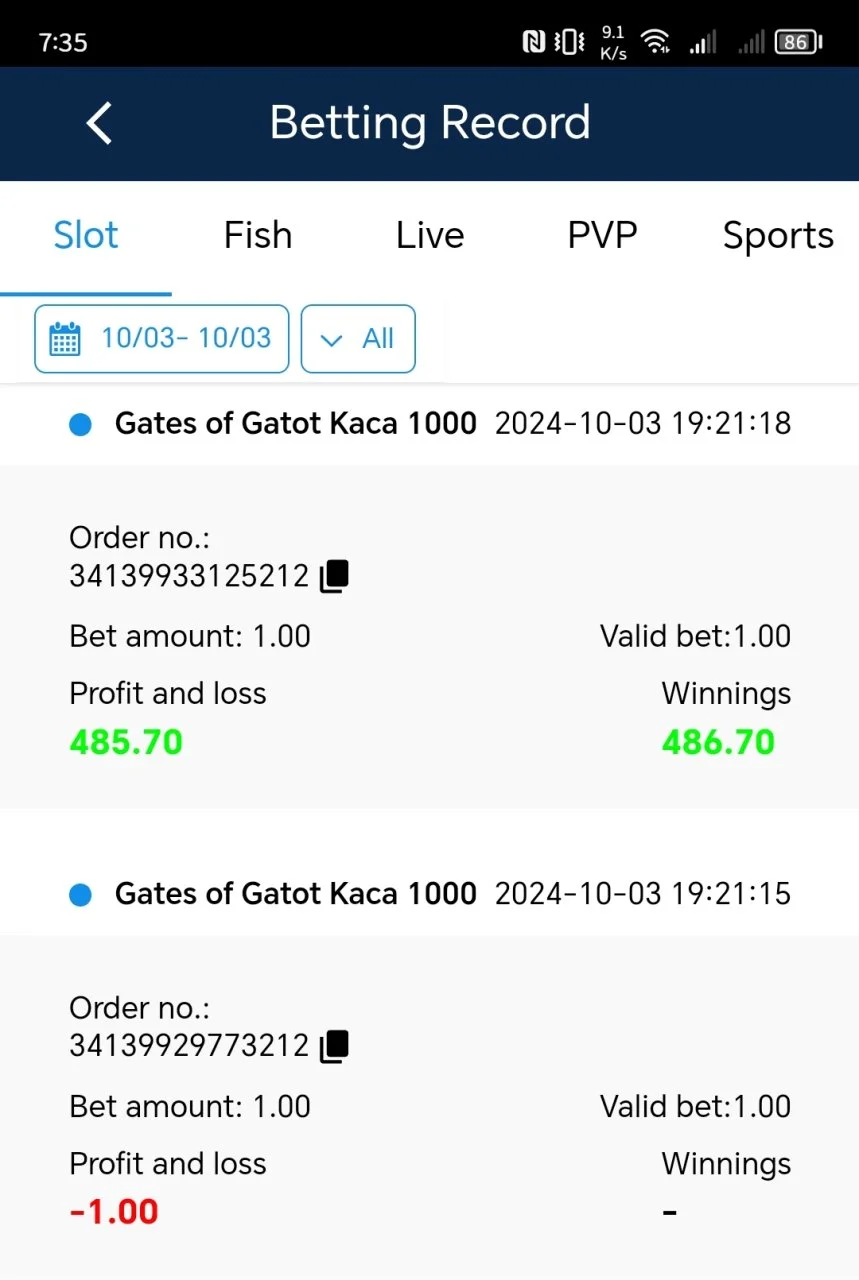Tap the vibrate mode status icon

(x=569, y=42)
